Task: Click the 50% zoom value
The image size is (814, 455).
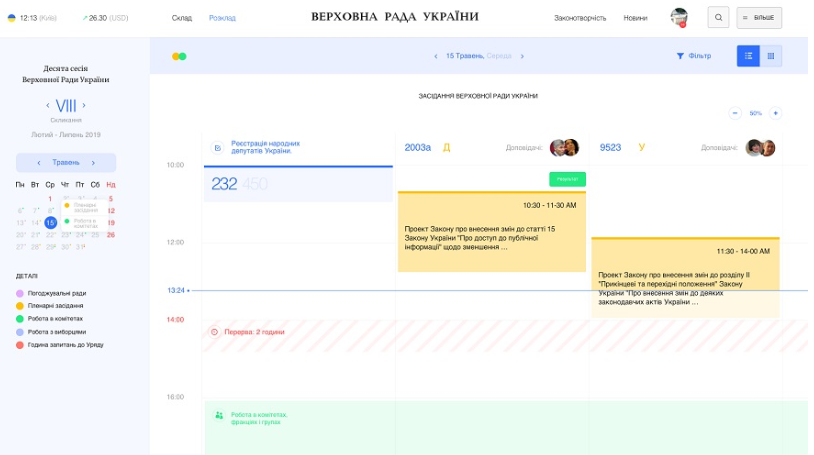Action: click(x=755, y=113)
